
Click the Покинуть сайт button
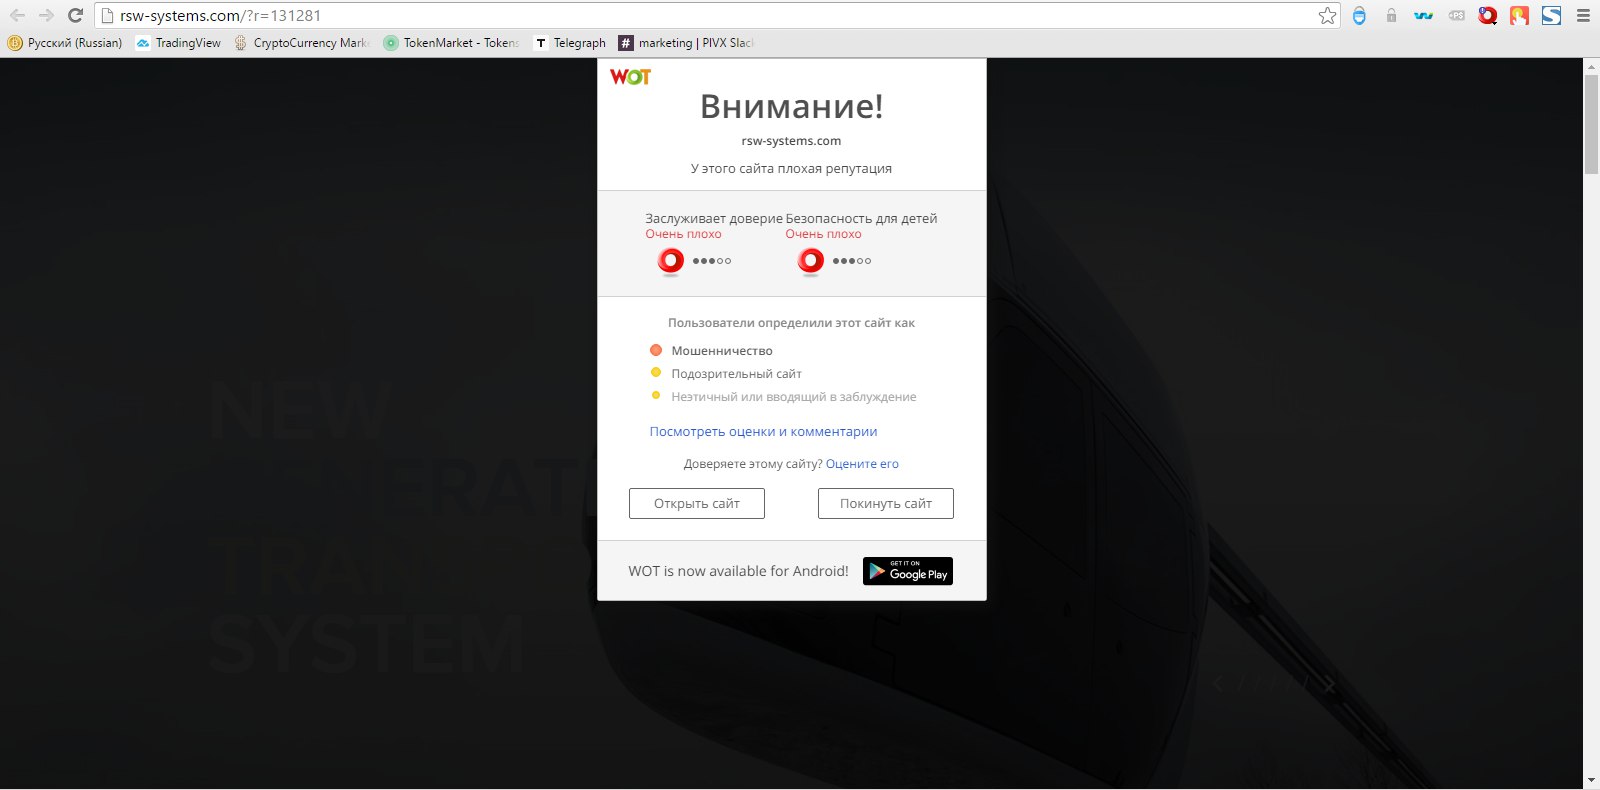tap(886, 504)
